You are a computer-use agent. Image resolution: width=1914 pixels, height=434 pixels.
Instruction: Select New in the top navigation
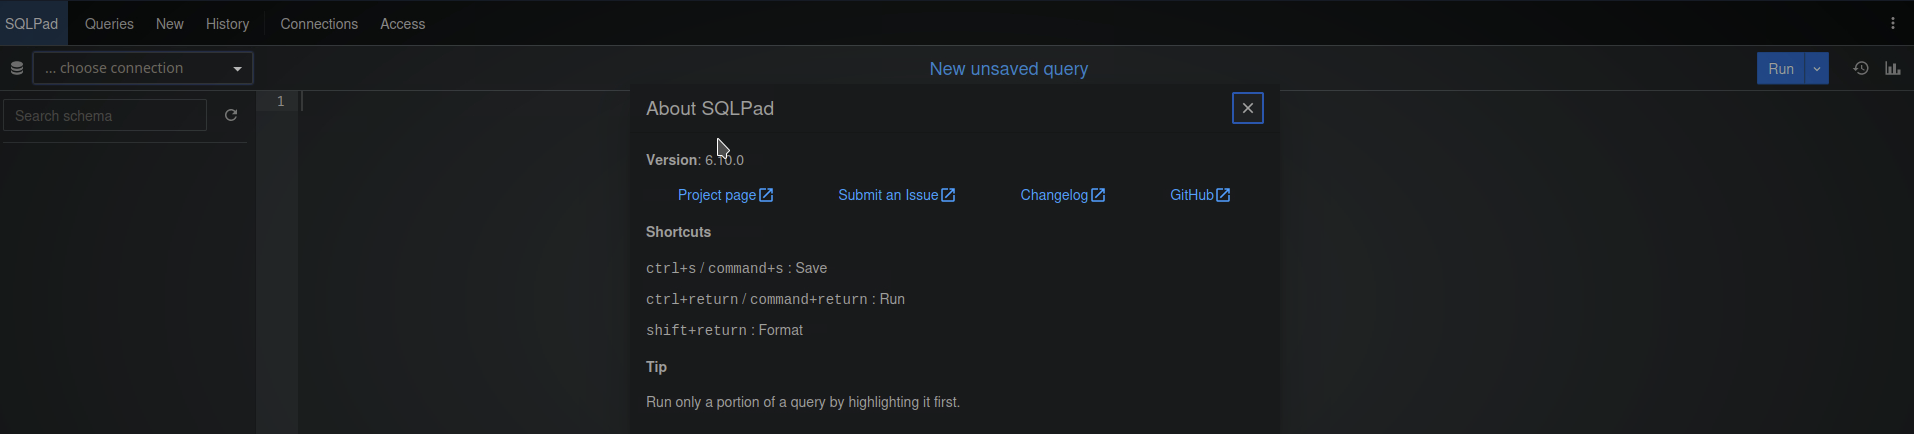coord(169,23)
